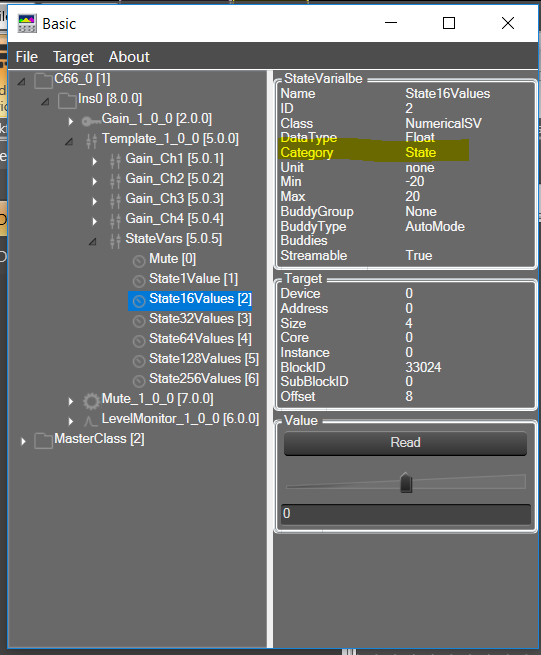Click the sliders icon beside StateVars
The width and height of the screenshot is (541, 655).
[115, 241]
